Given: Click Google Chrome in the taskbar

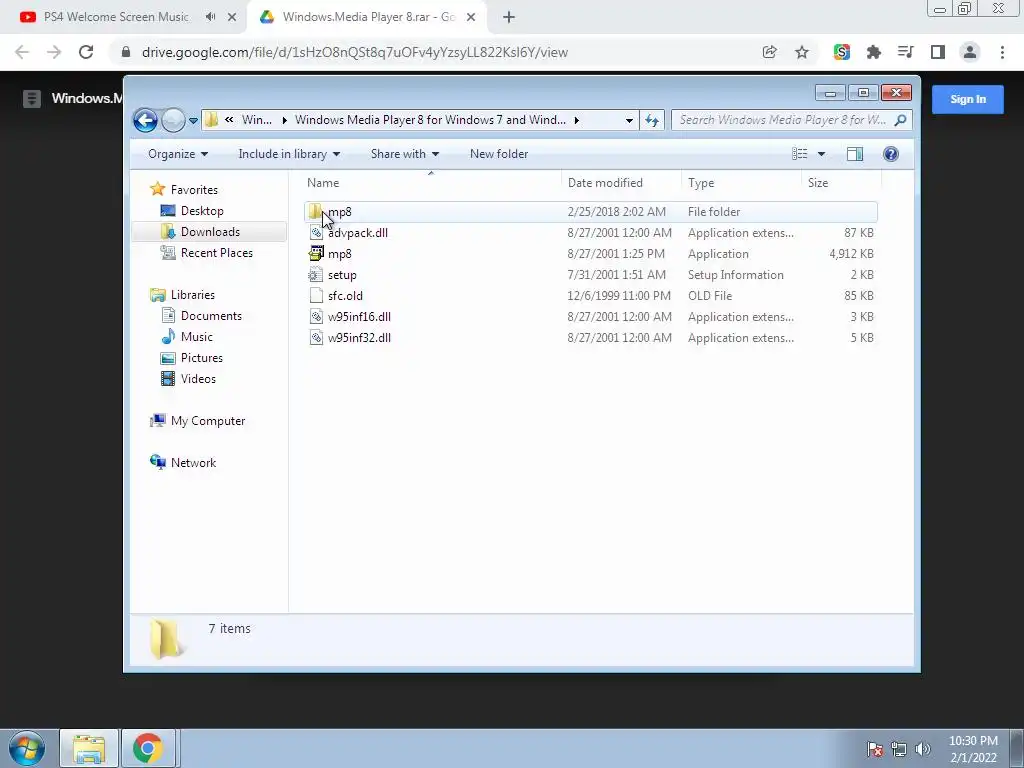Looking at the screenshot, I should (x=148, y=748).
